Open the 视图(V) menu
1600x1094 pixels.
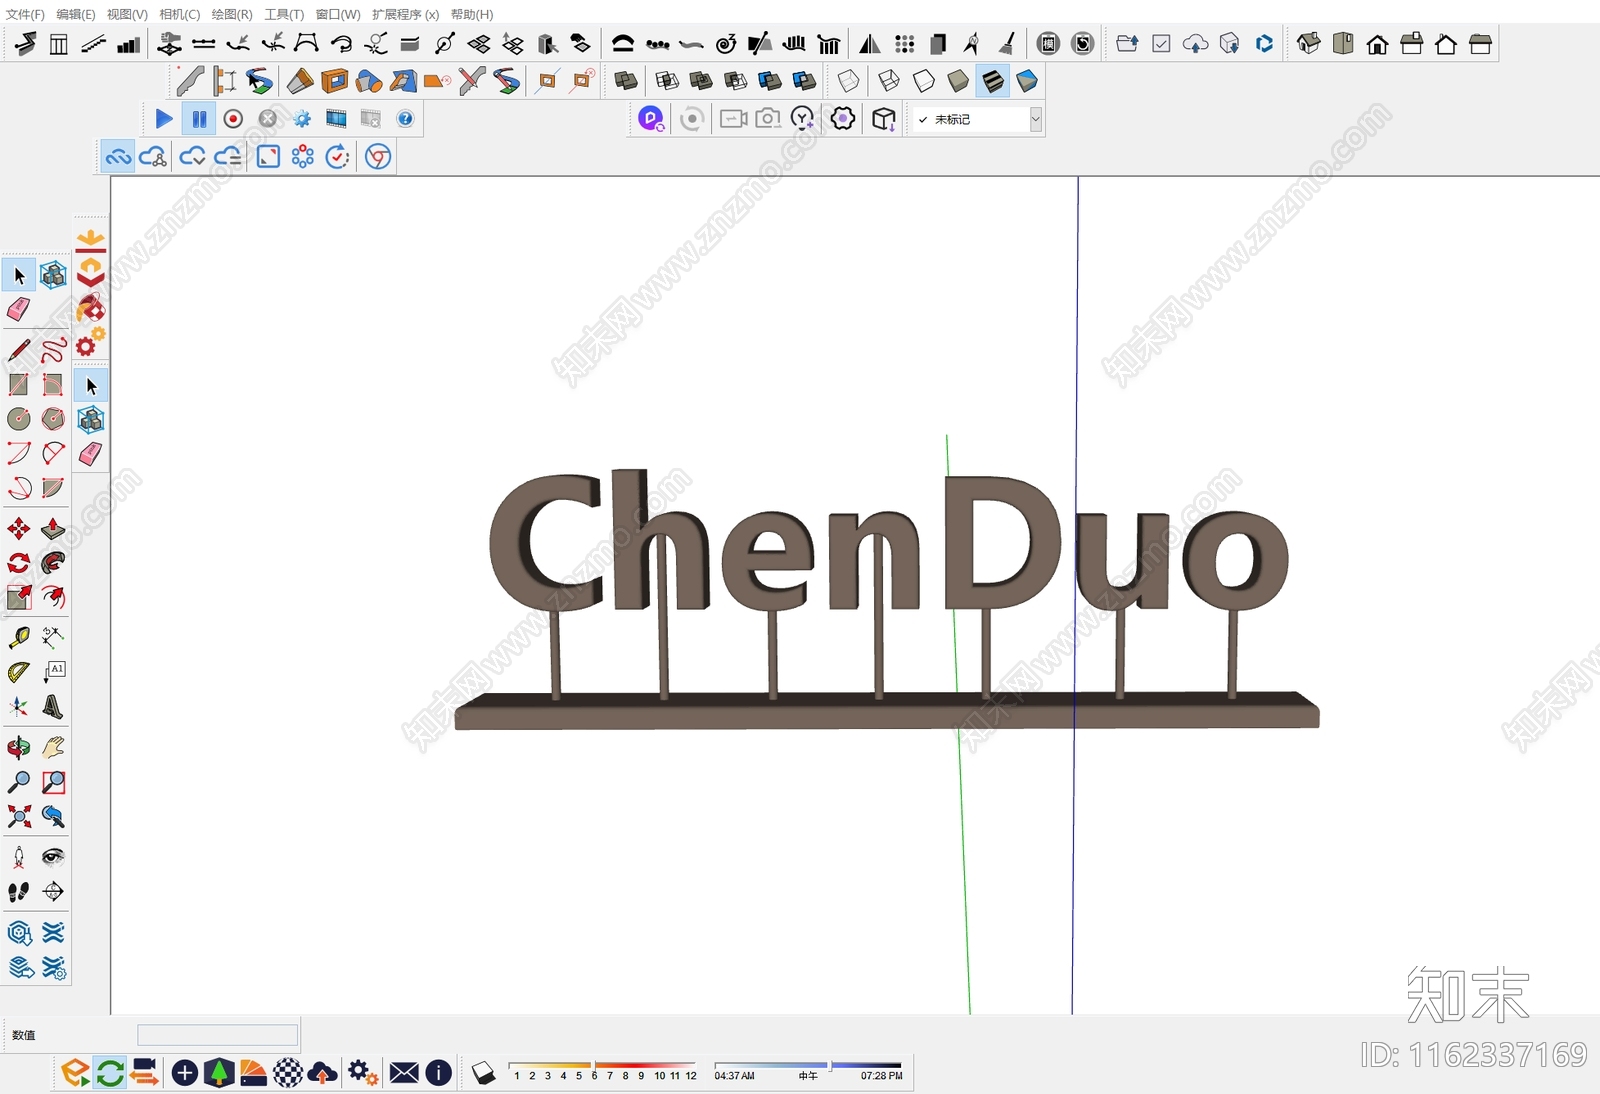pyautogui.click(x=127, y=14)
